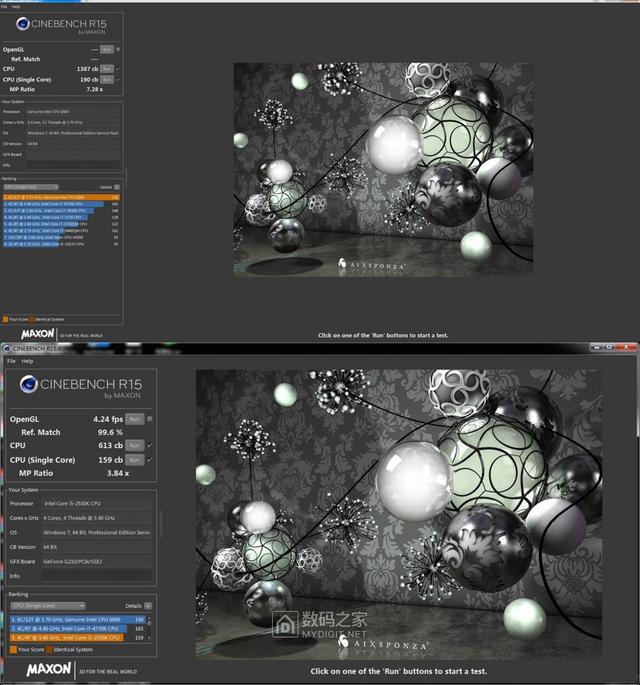Expand Details in the 1387 cb window's ranking
This screenshot has width=640, height=685.
(x=117, y=187)
